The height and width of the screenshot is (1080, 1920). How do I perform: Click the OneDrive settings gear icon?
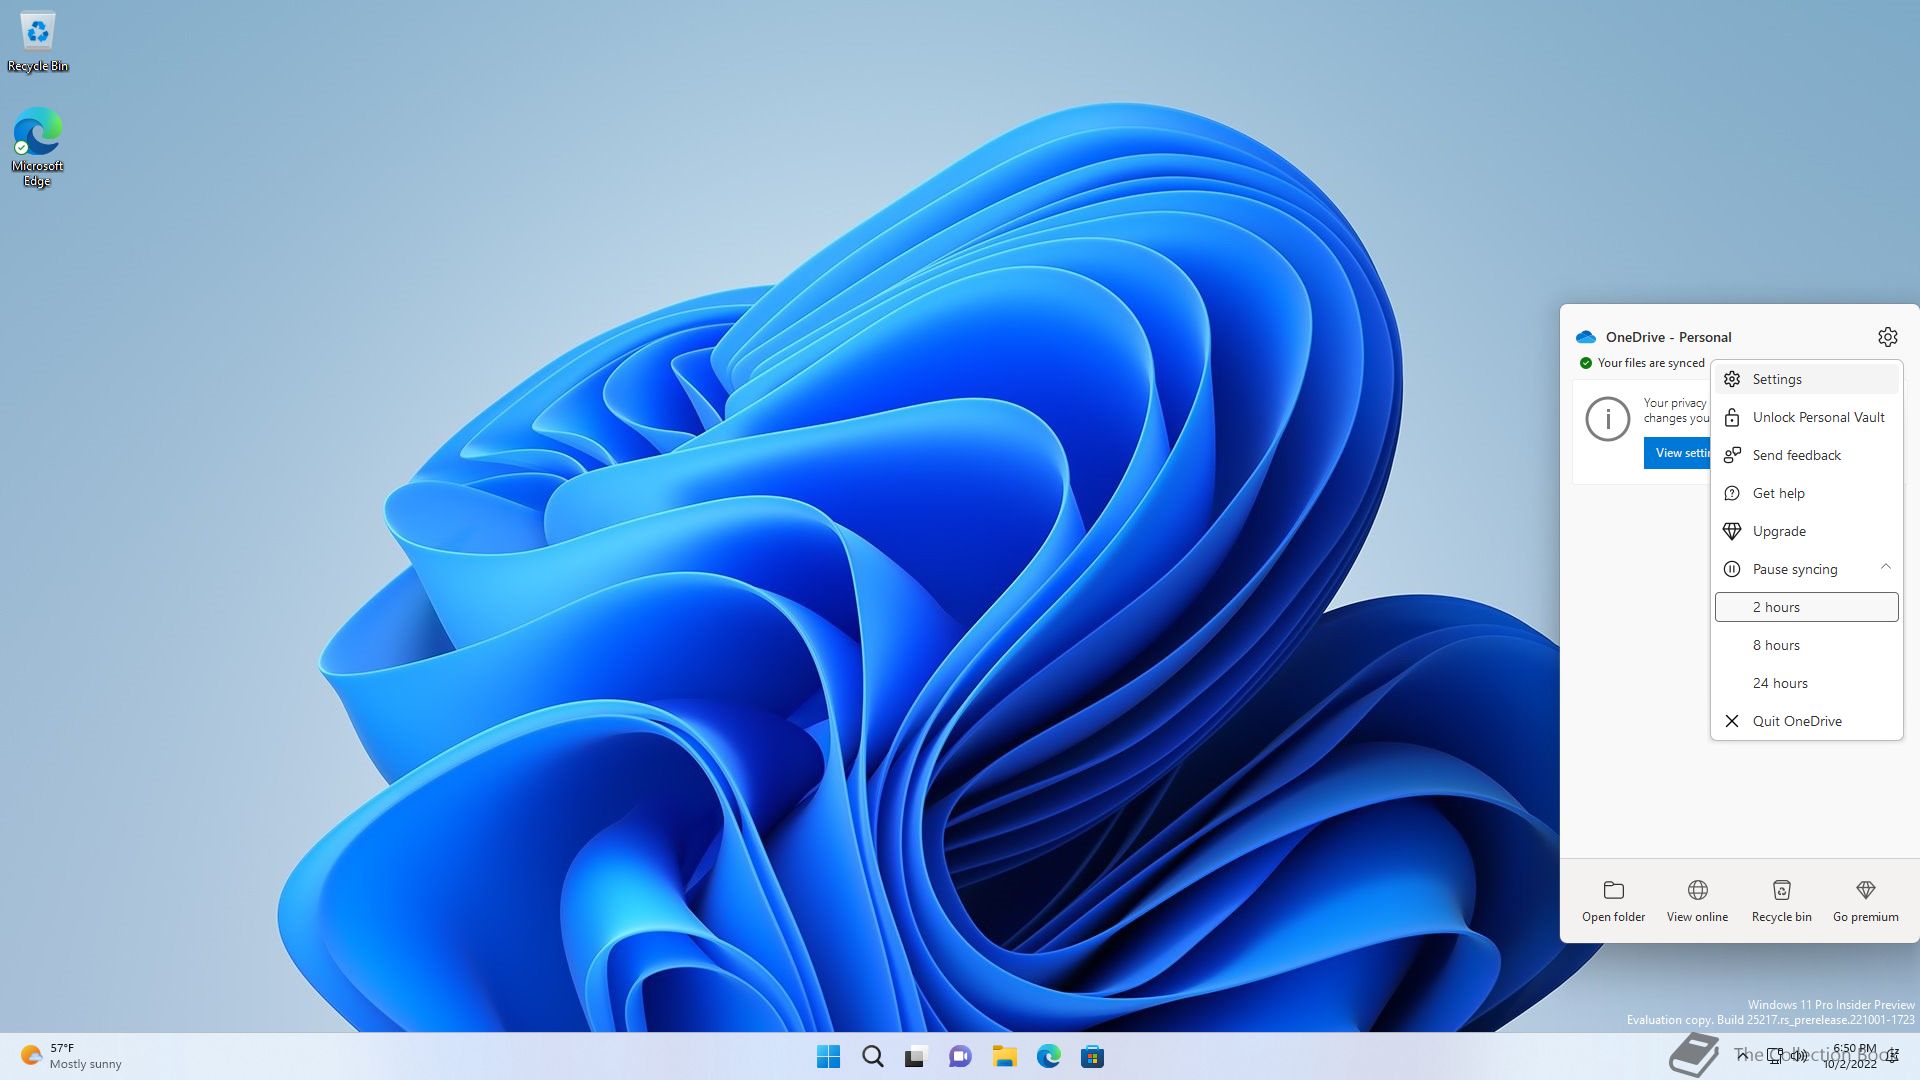(x=1887, y=337)
